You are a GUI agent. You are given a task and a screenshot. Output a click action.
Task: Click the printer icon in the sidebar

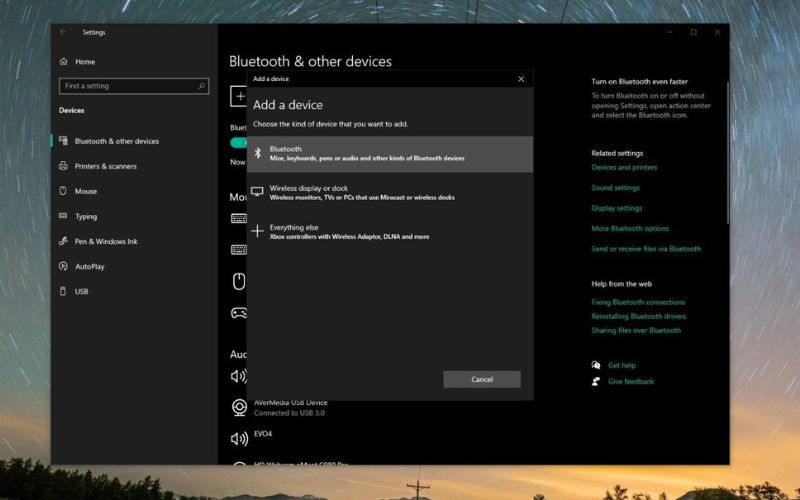[63, 165]
